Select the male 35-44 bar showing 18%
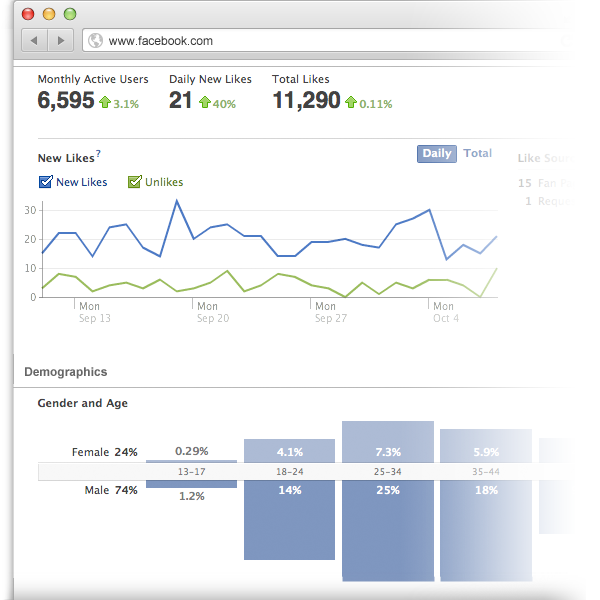 tap(486, 530)
